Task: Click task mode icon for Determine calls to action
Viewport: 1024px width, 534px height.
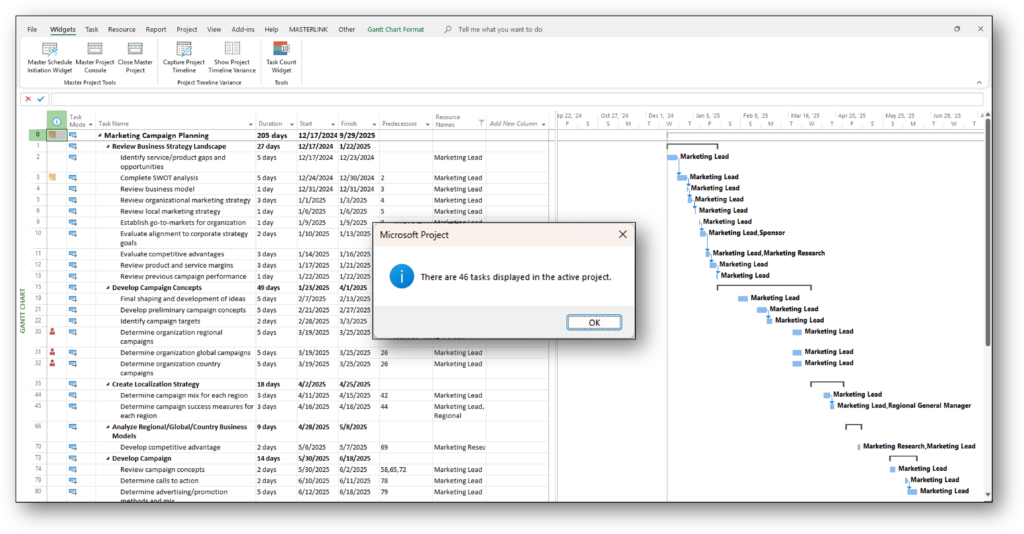Action: 72,480
